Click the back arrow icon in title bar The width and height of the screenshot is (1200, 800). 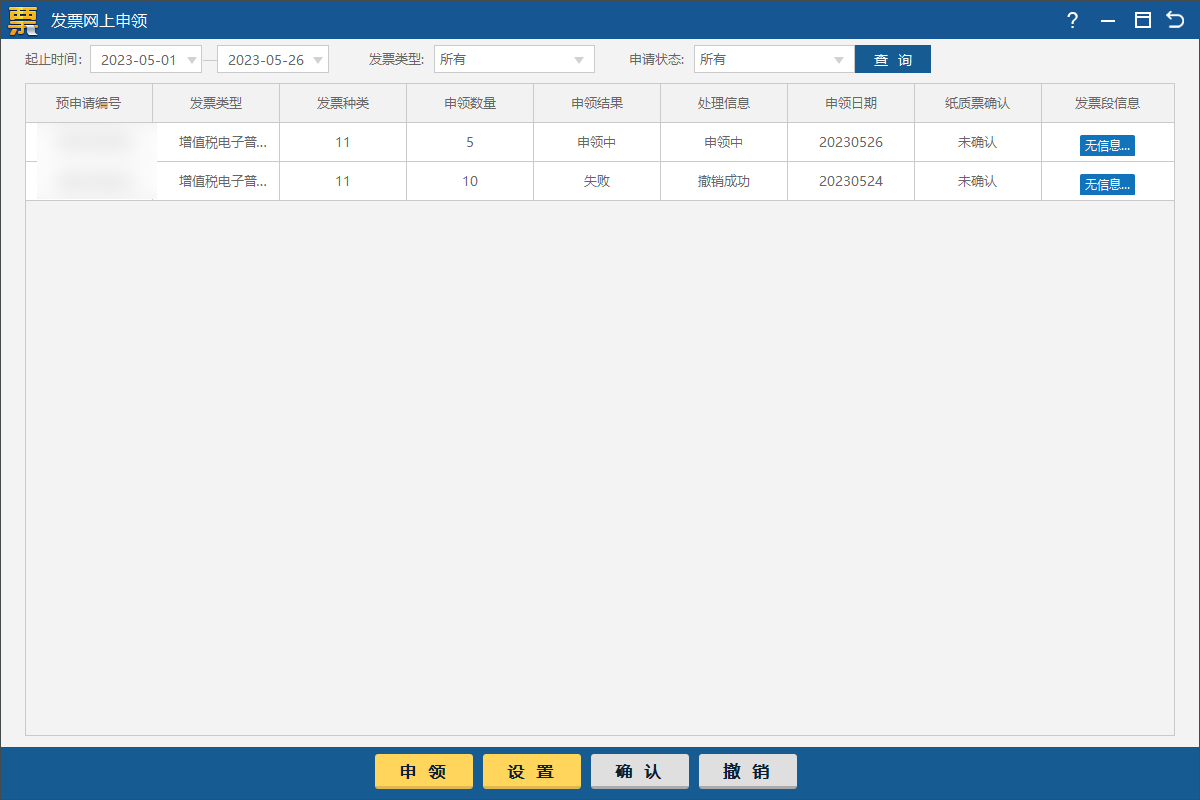tap(1177, 20)
